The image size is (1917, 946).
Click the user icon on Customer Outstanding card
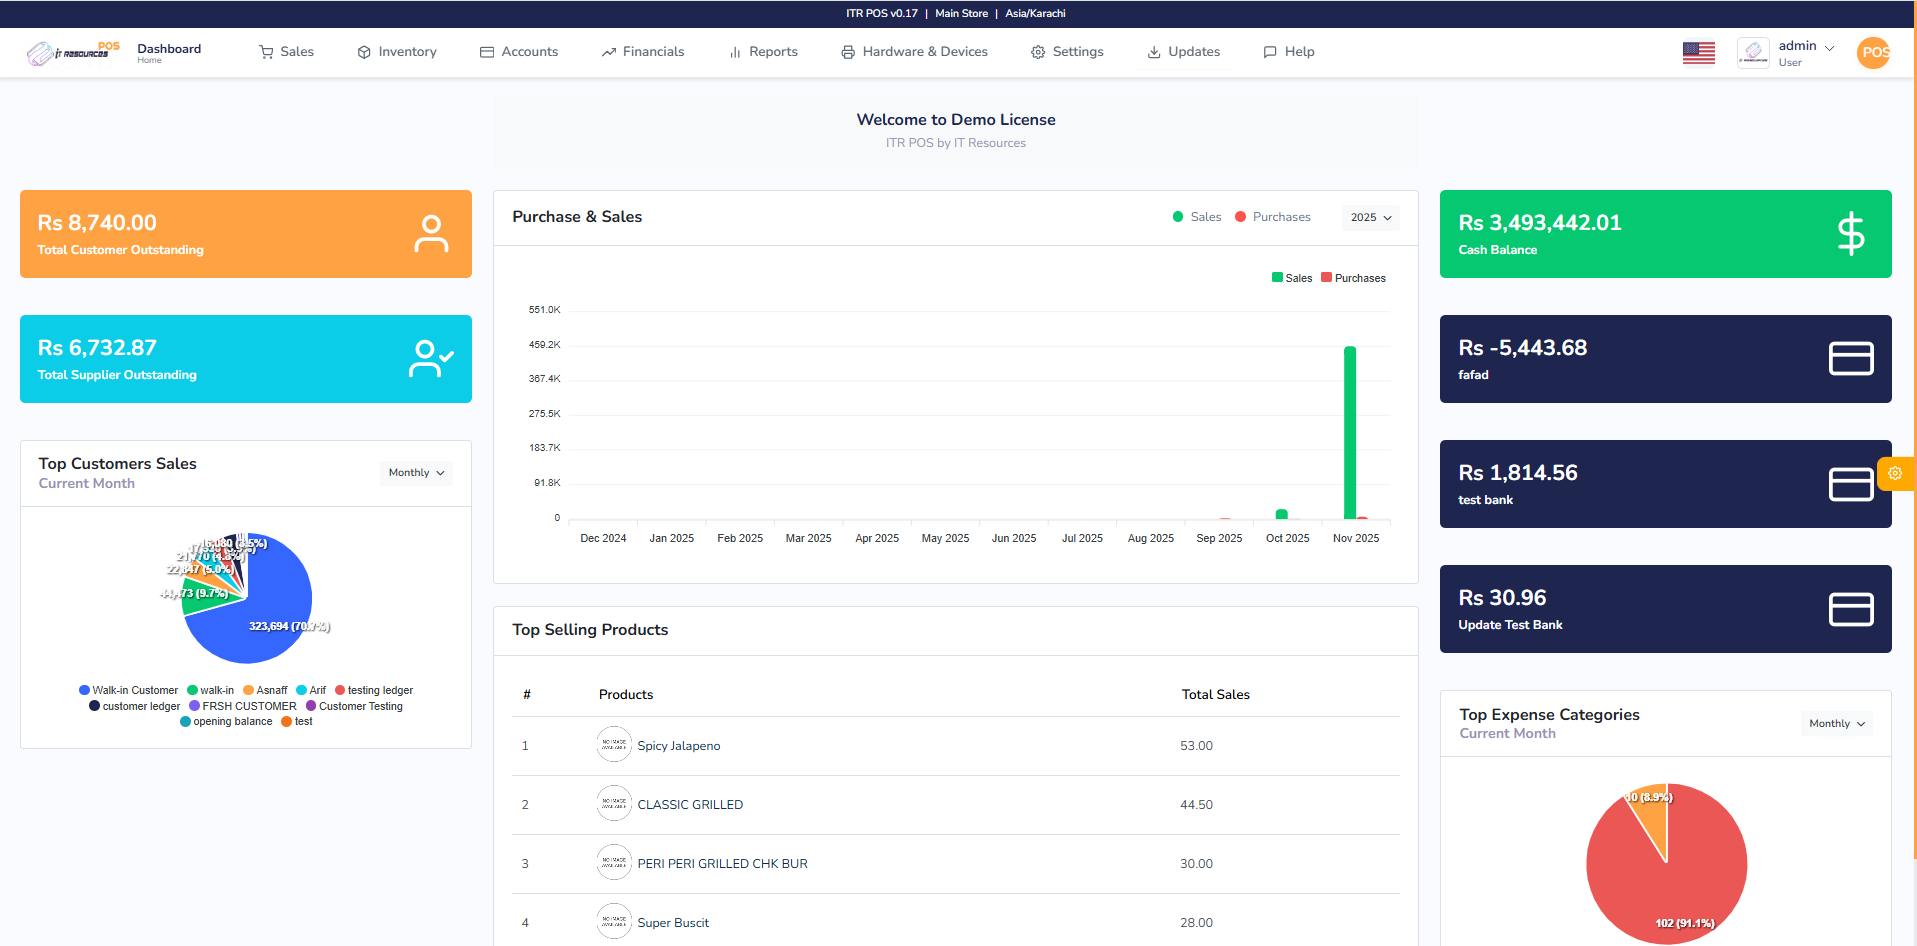tap(431, 234)
